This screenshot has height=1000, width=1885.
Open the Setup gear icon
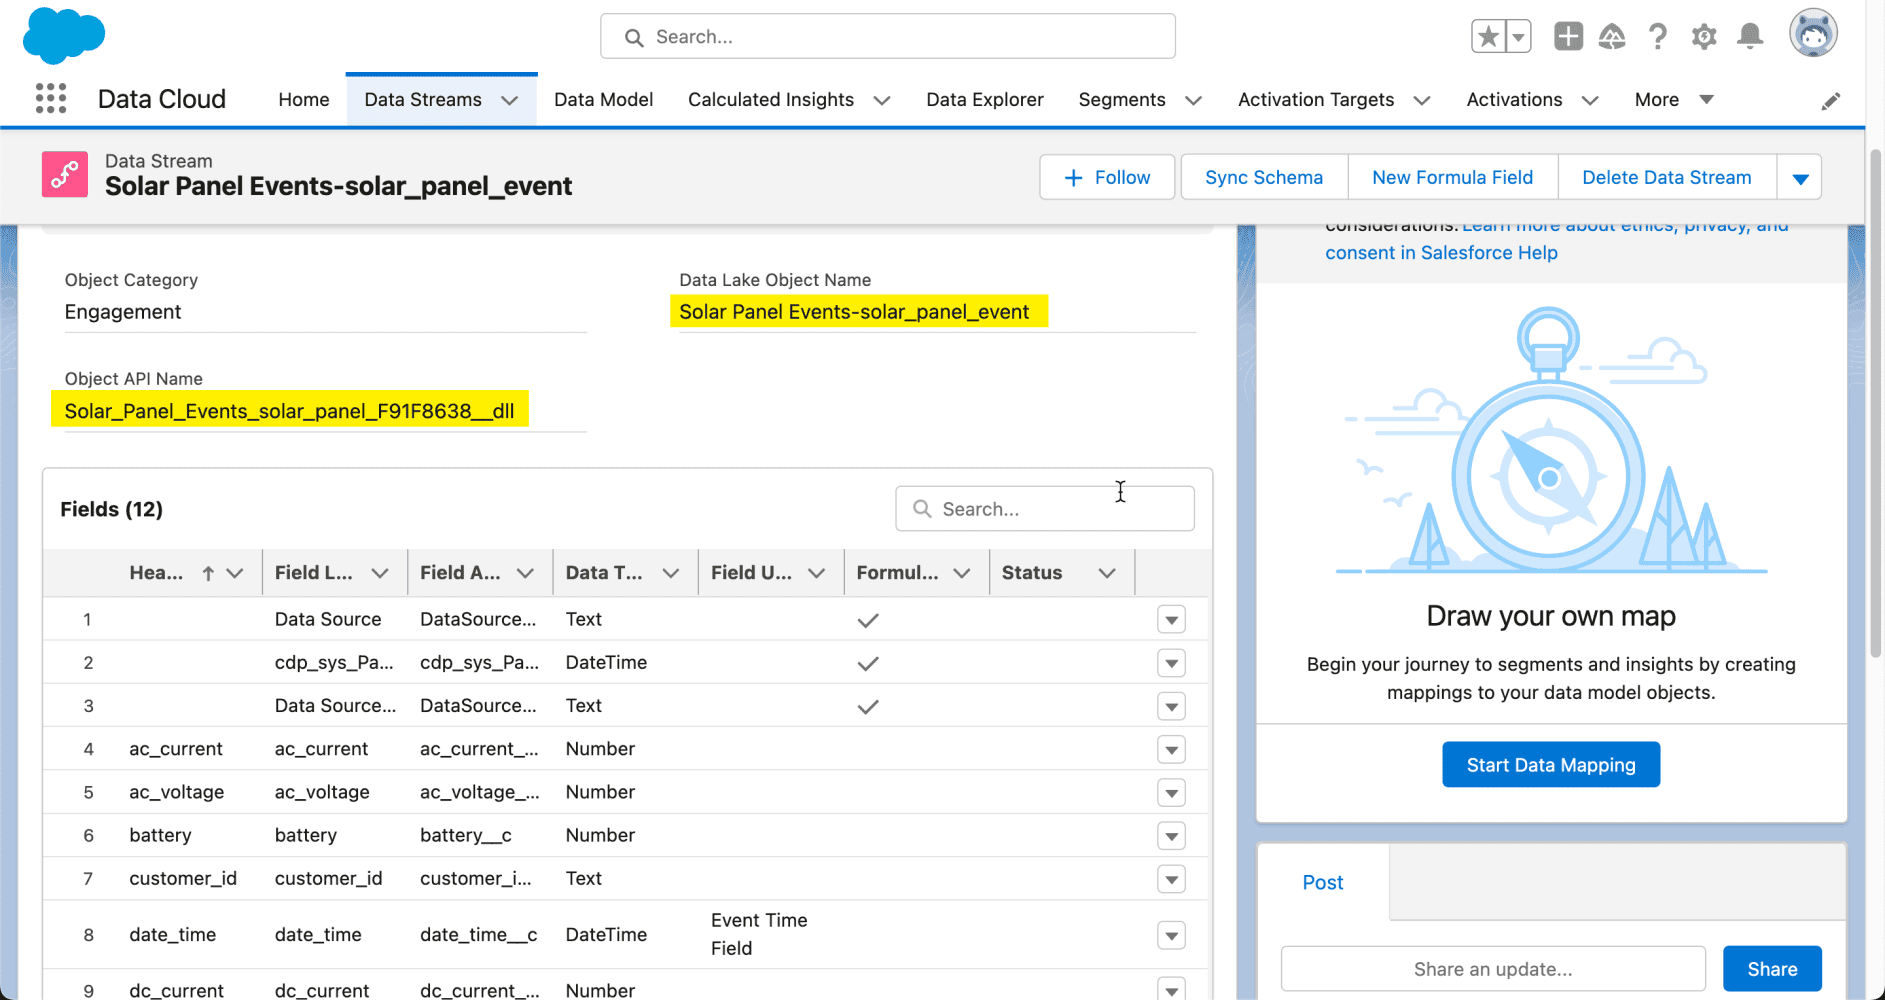pyautogui.click(x=1704, y=37)
